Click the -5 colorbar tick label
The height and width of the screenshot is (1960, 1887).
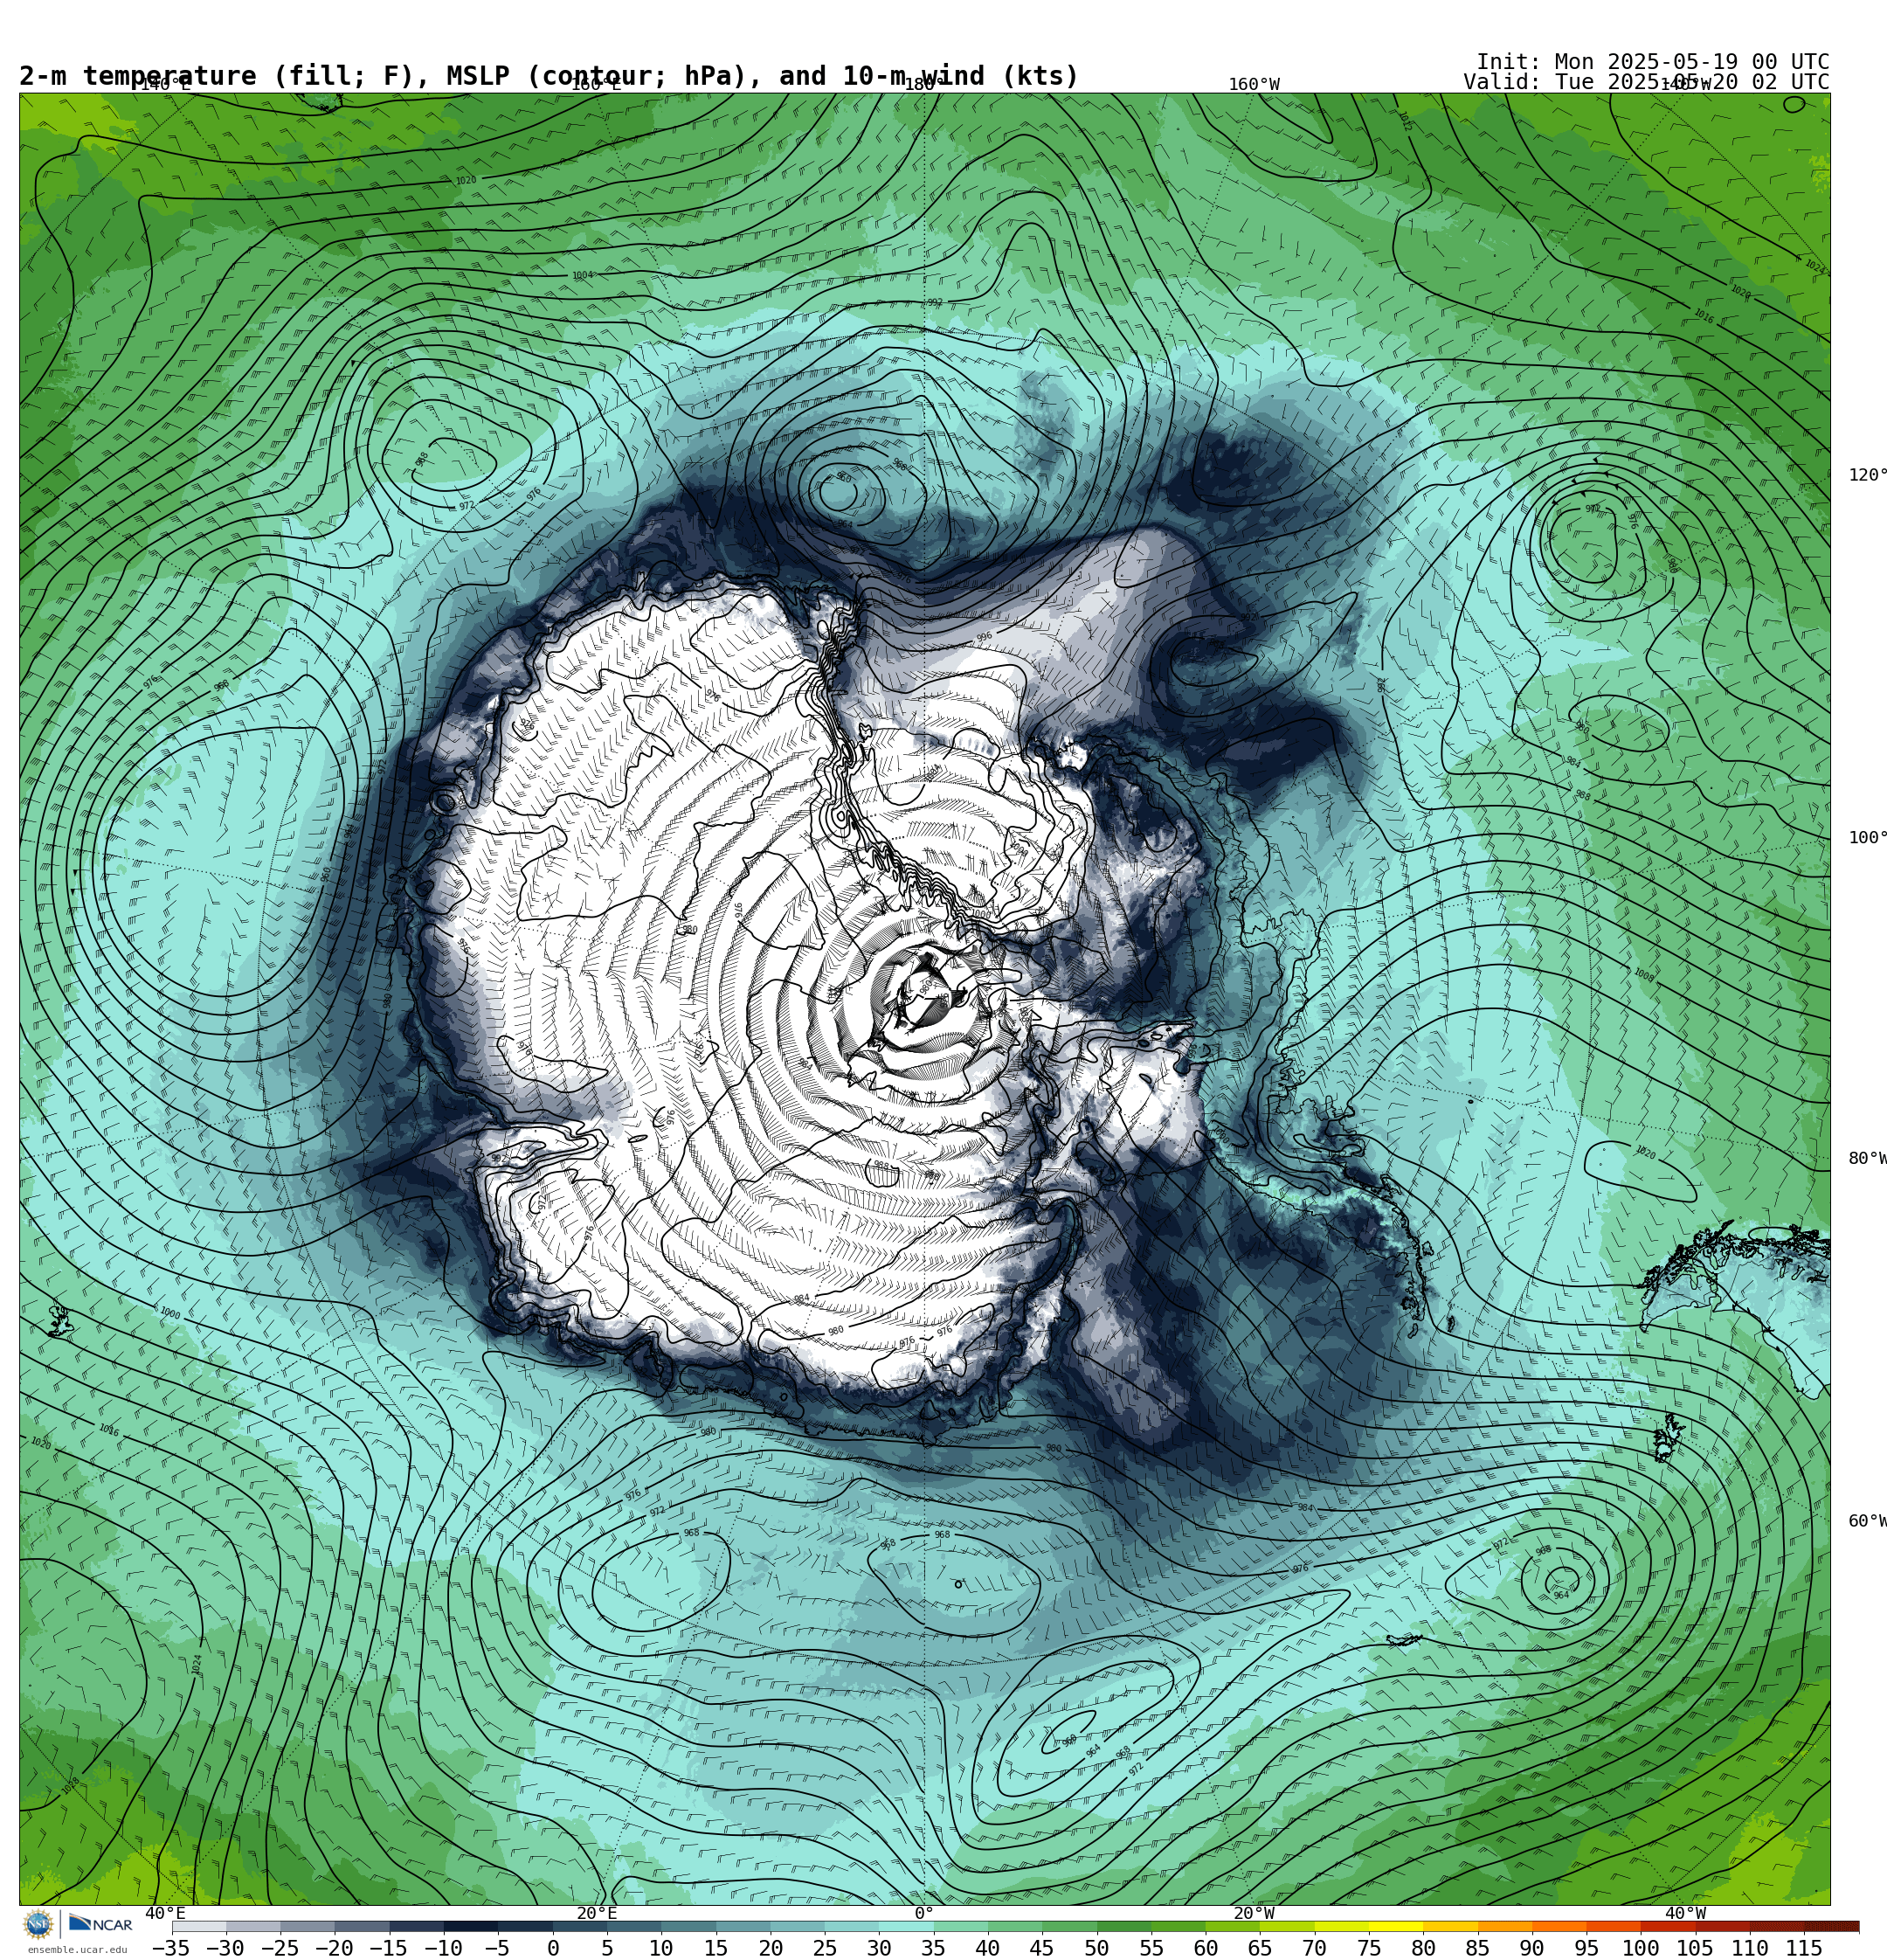coord(497,1948)
